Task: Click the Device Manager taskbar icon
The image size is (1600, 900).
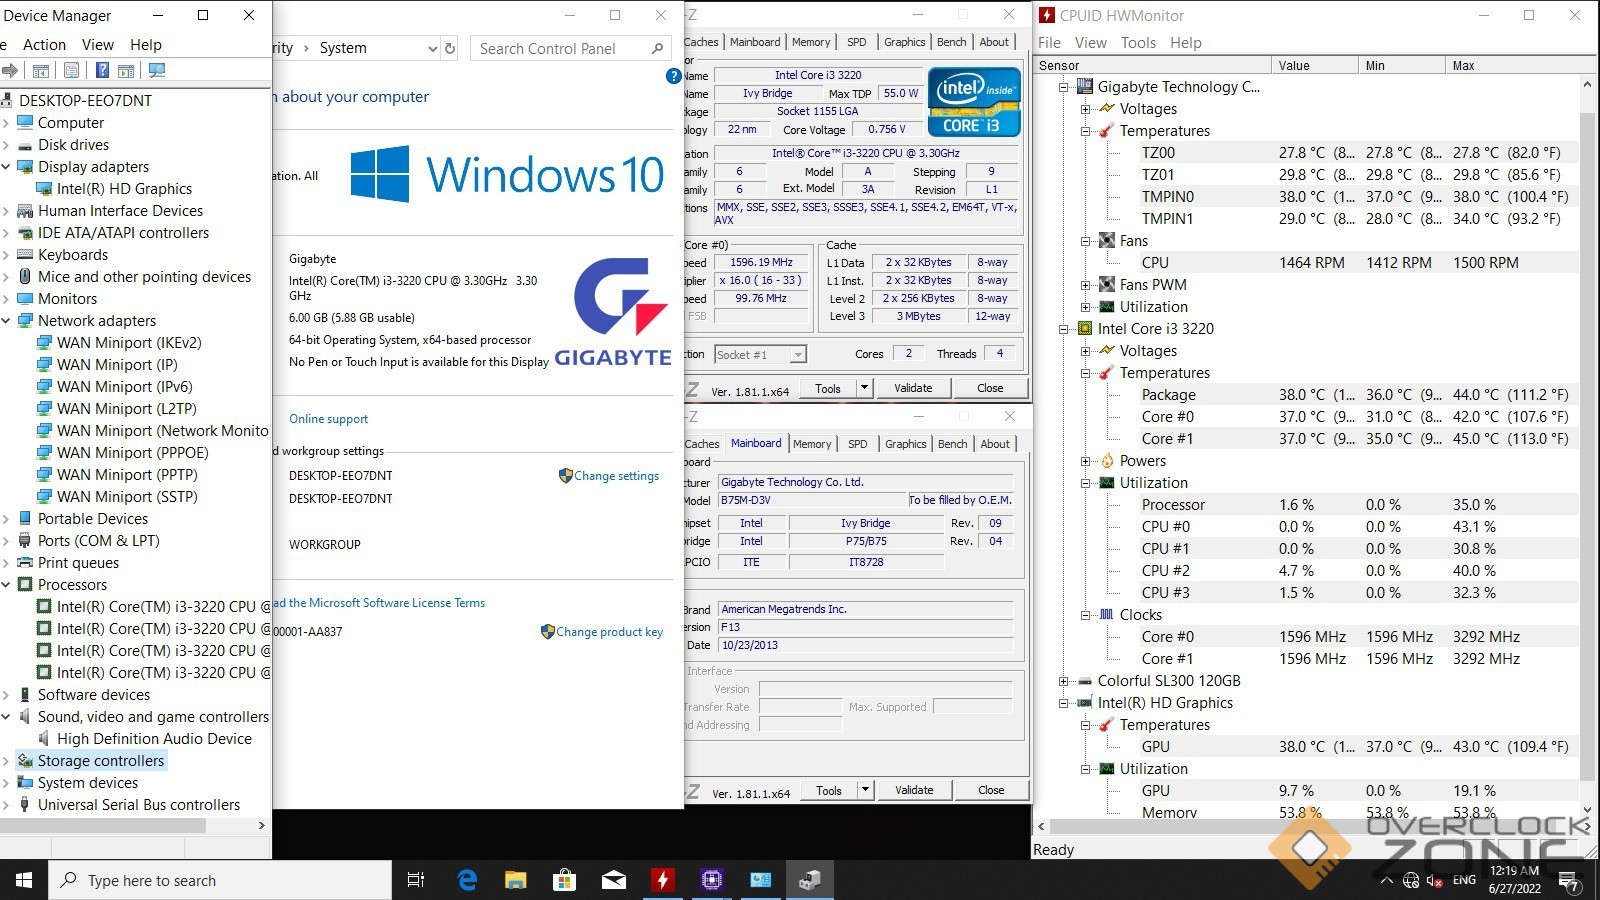Action: coord(809,880)
